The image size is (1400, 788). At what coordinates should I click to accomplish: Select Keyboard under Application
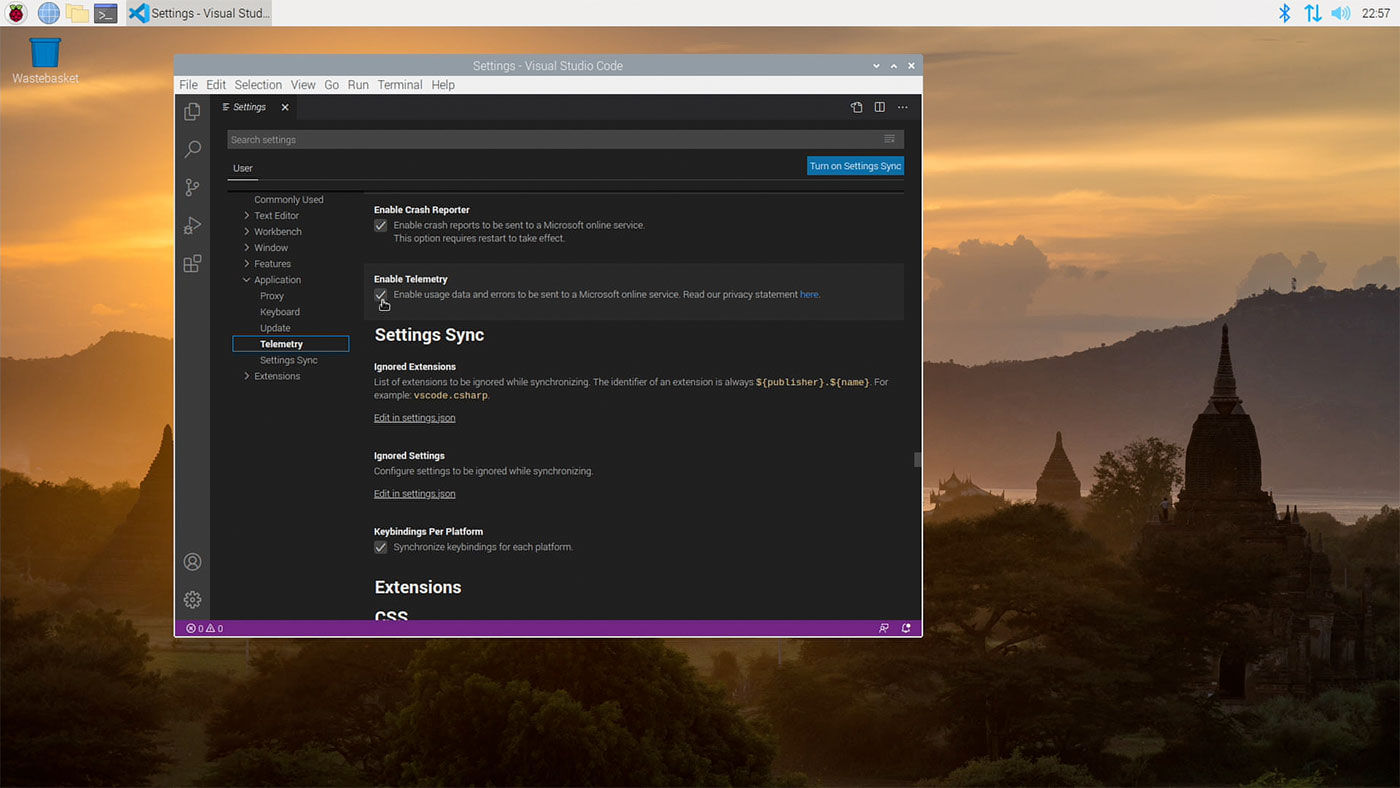pos(280,312)
